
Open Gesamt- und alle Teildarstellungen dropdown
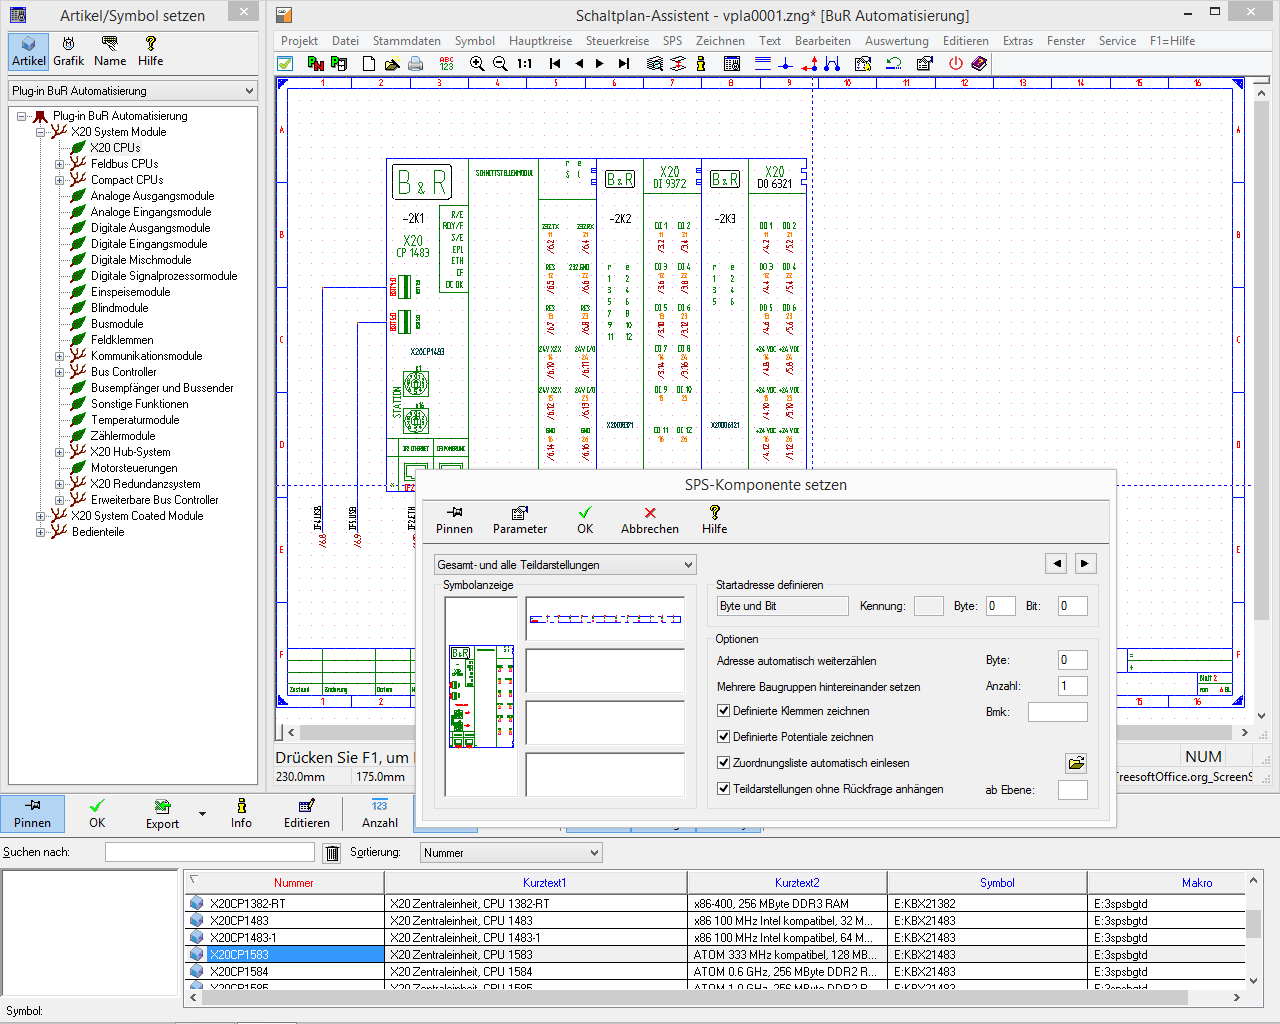click(565, 565)
